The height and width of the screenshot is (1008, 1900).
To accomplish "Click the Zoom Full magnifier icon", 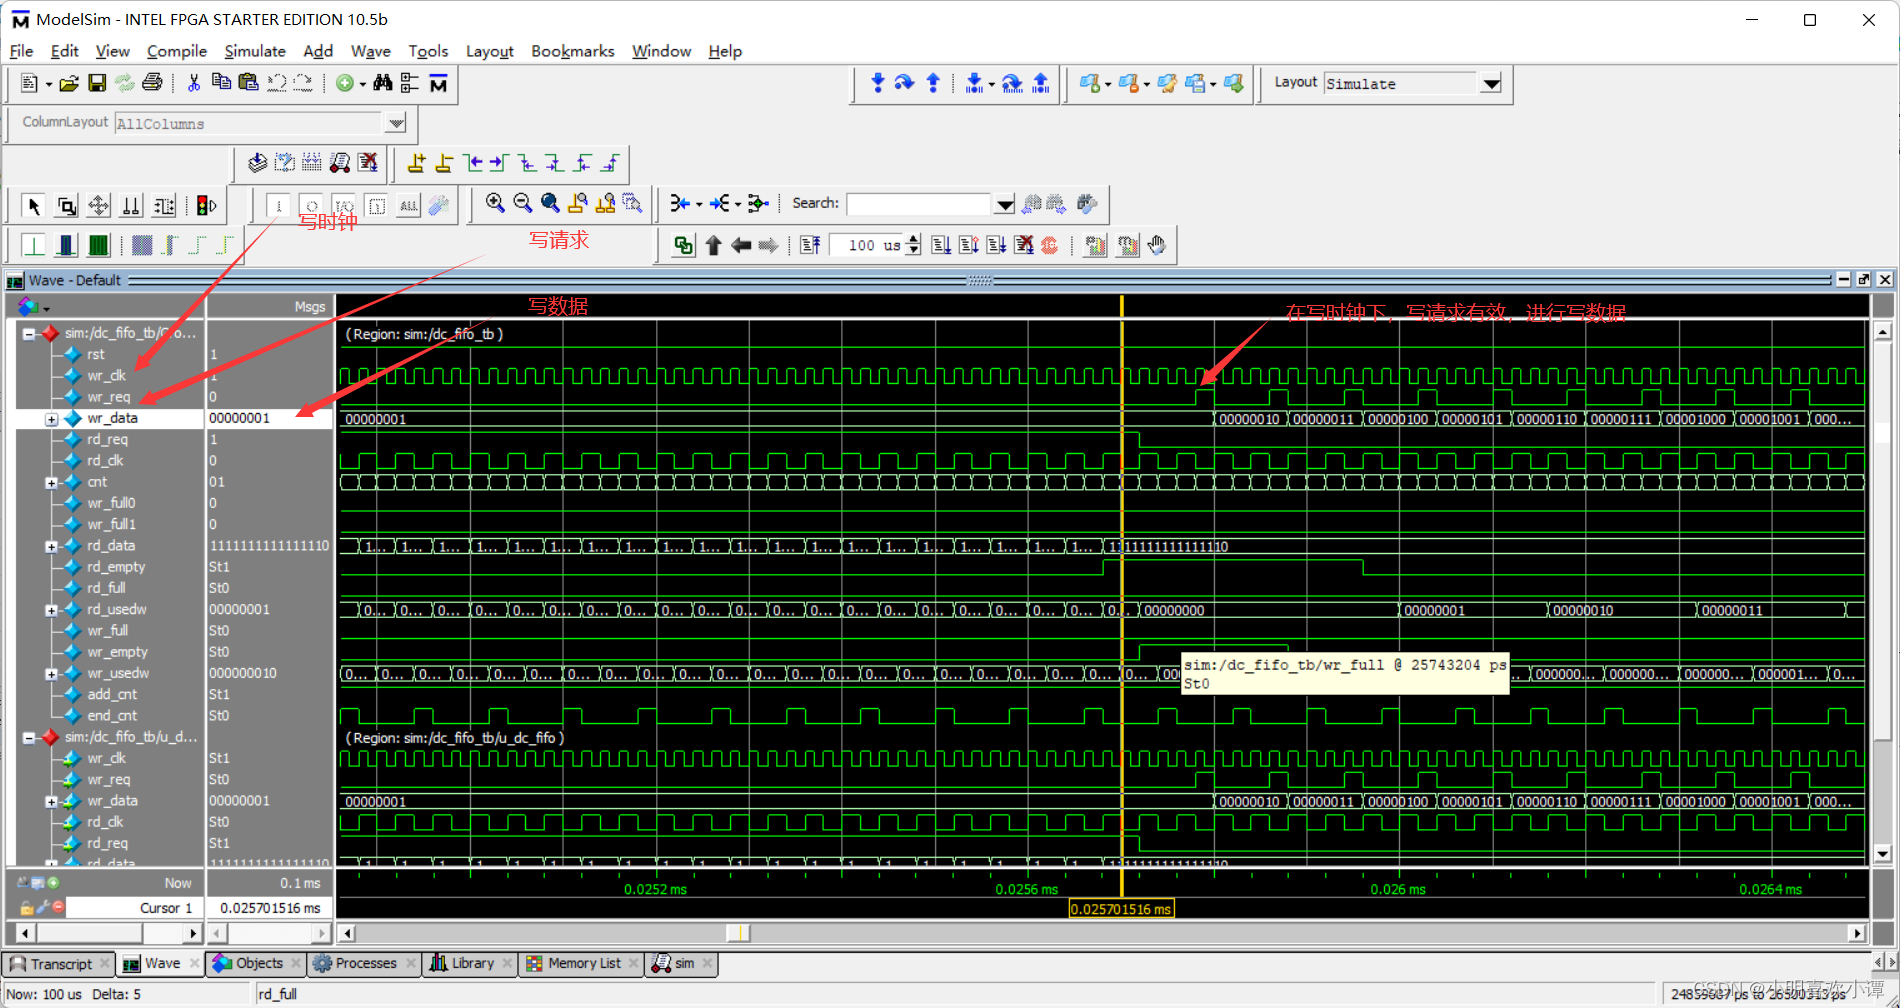I will click(551, 204).
